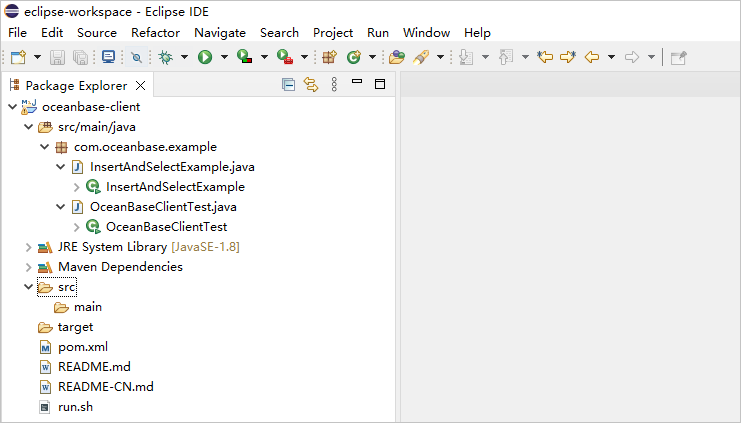
Task: Expand the Maven Dependencies node
Action: [28, 267]
